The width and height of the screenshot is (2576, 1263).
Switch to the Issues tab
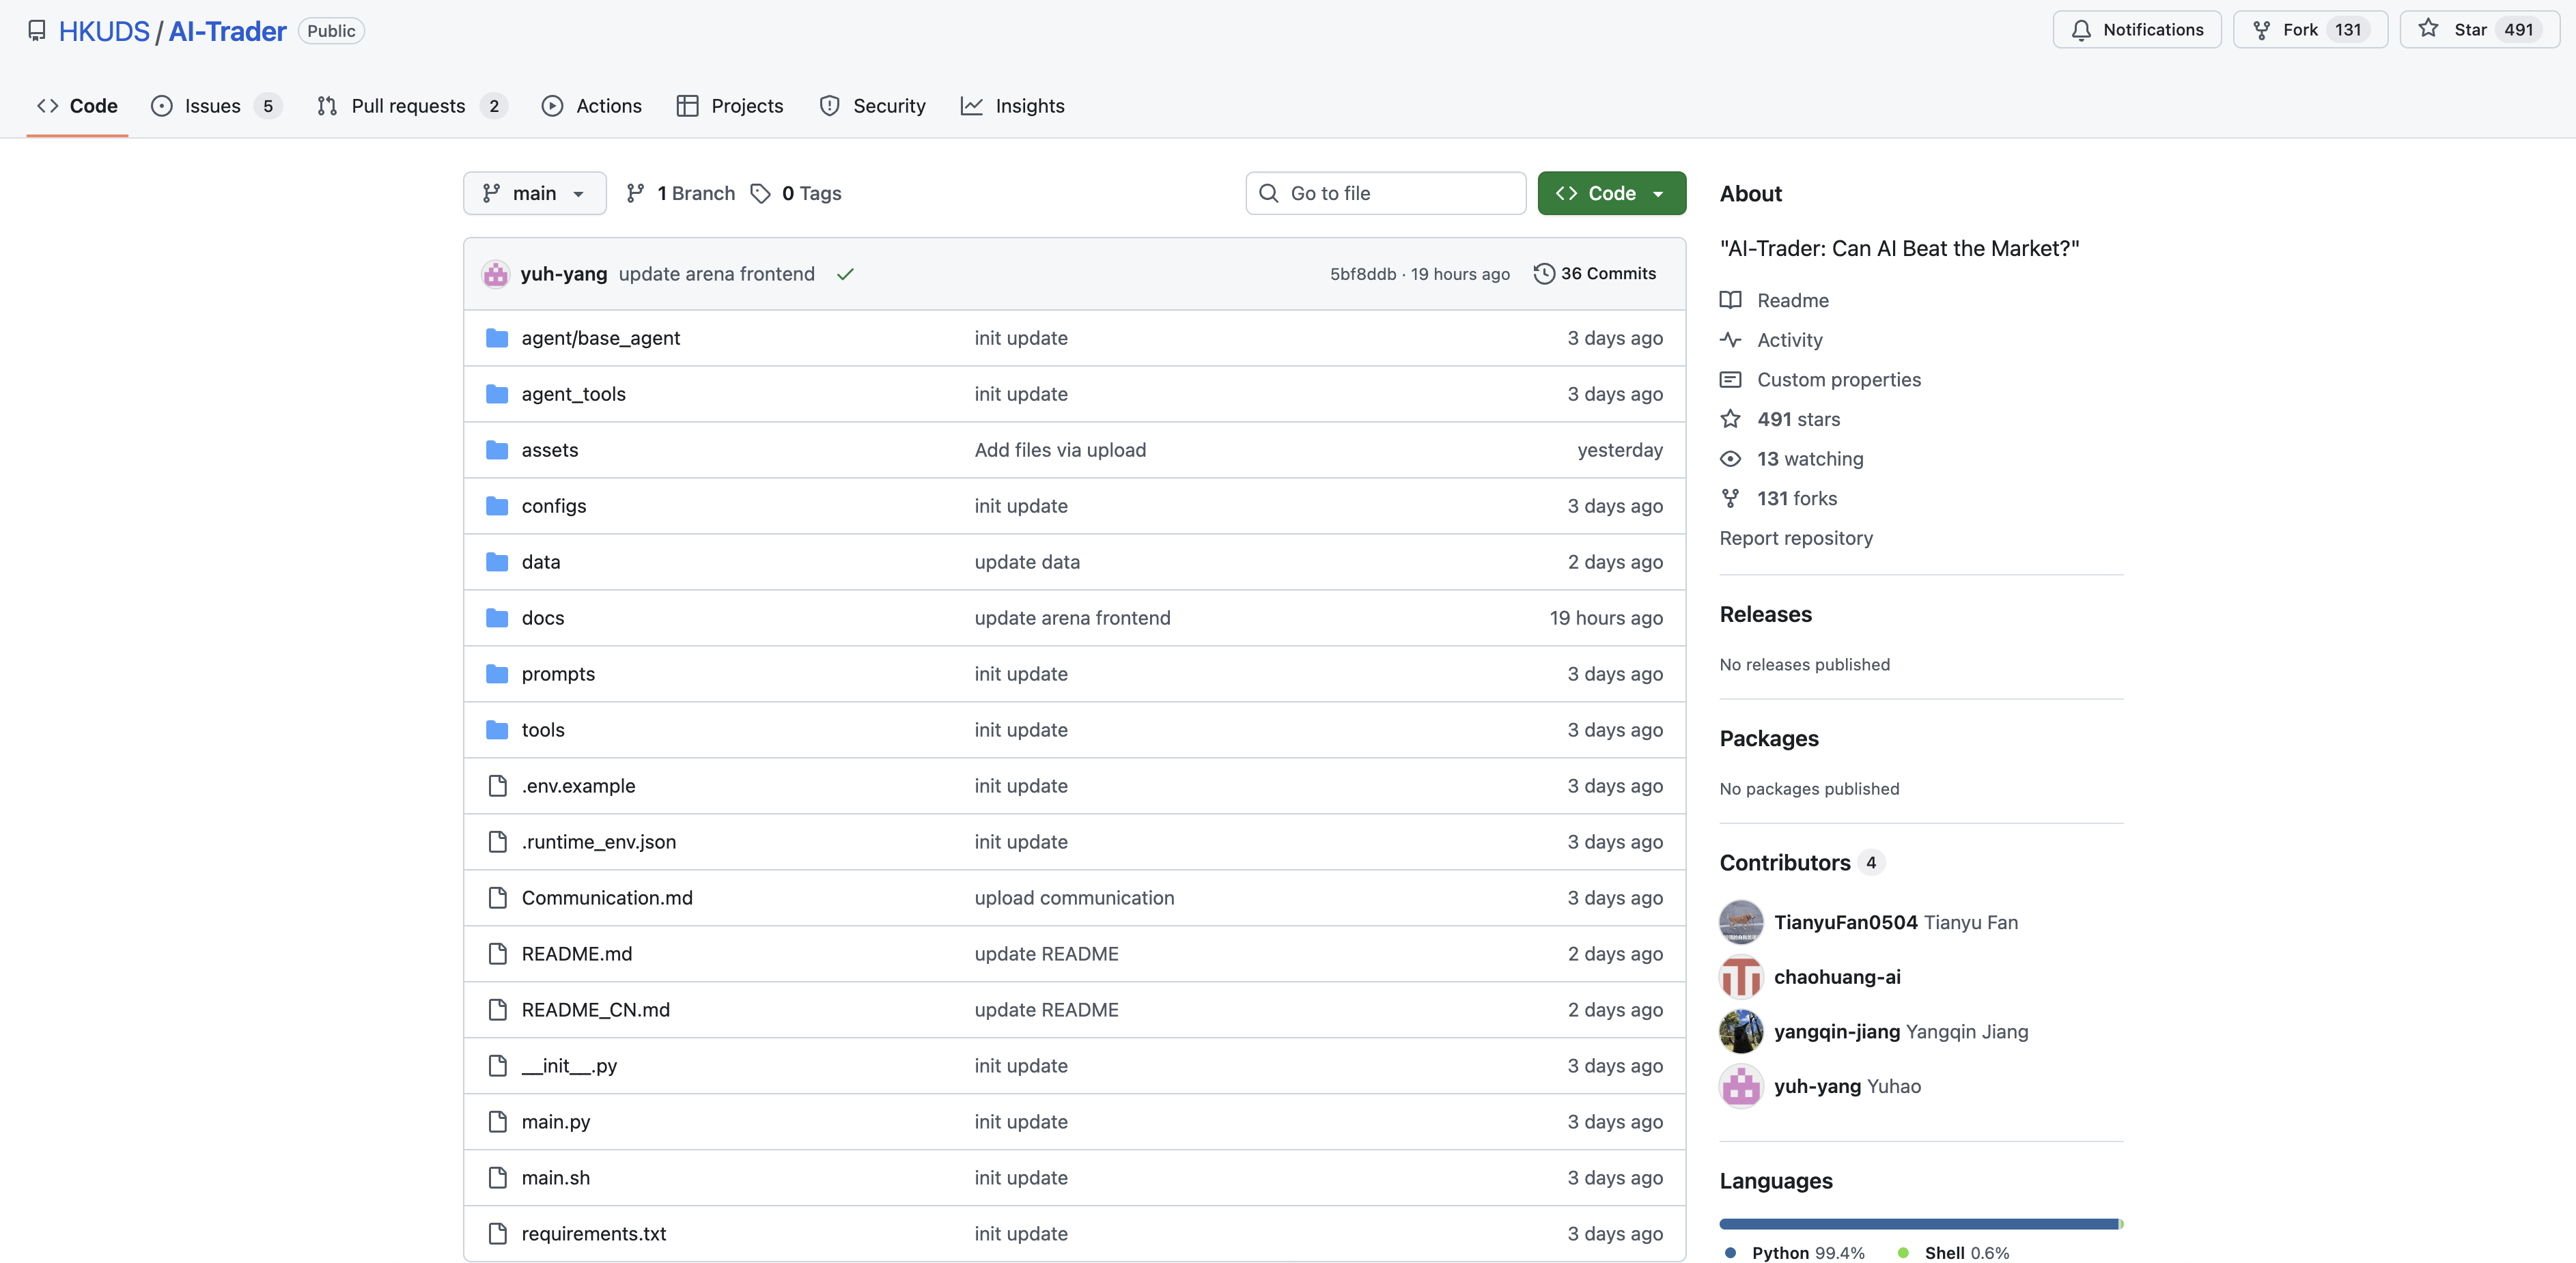[x=213, y=106]
